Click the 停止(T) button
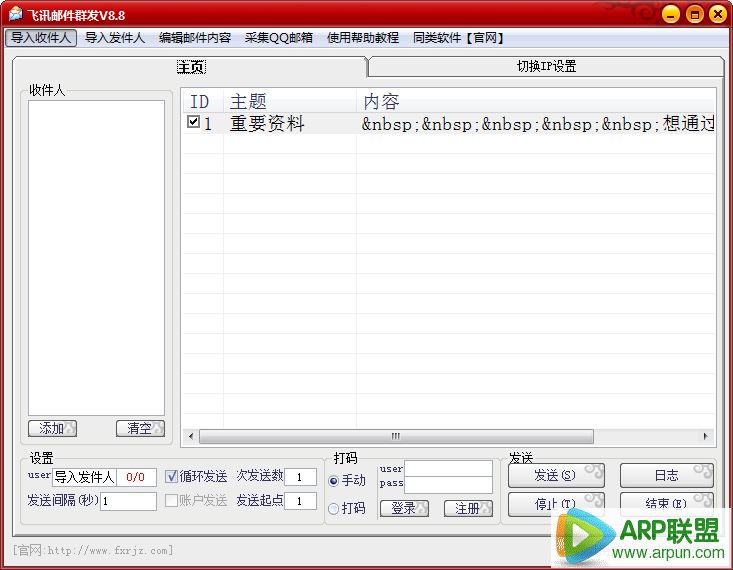The height and width of the screenshot is (570, 733). 556,504
